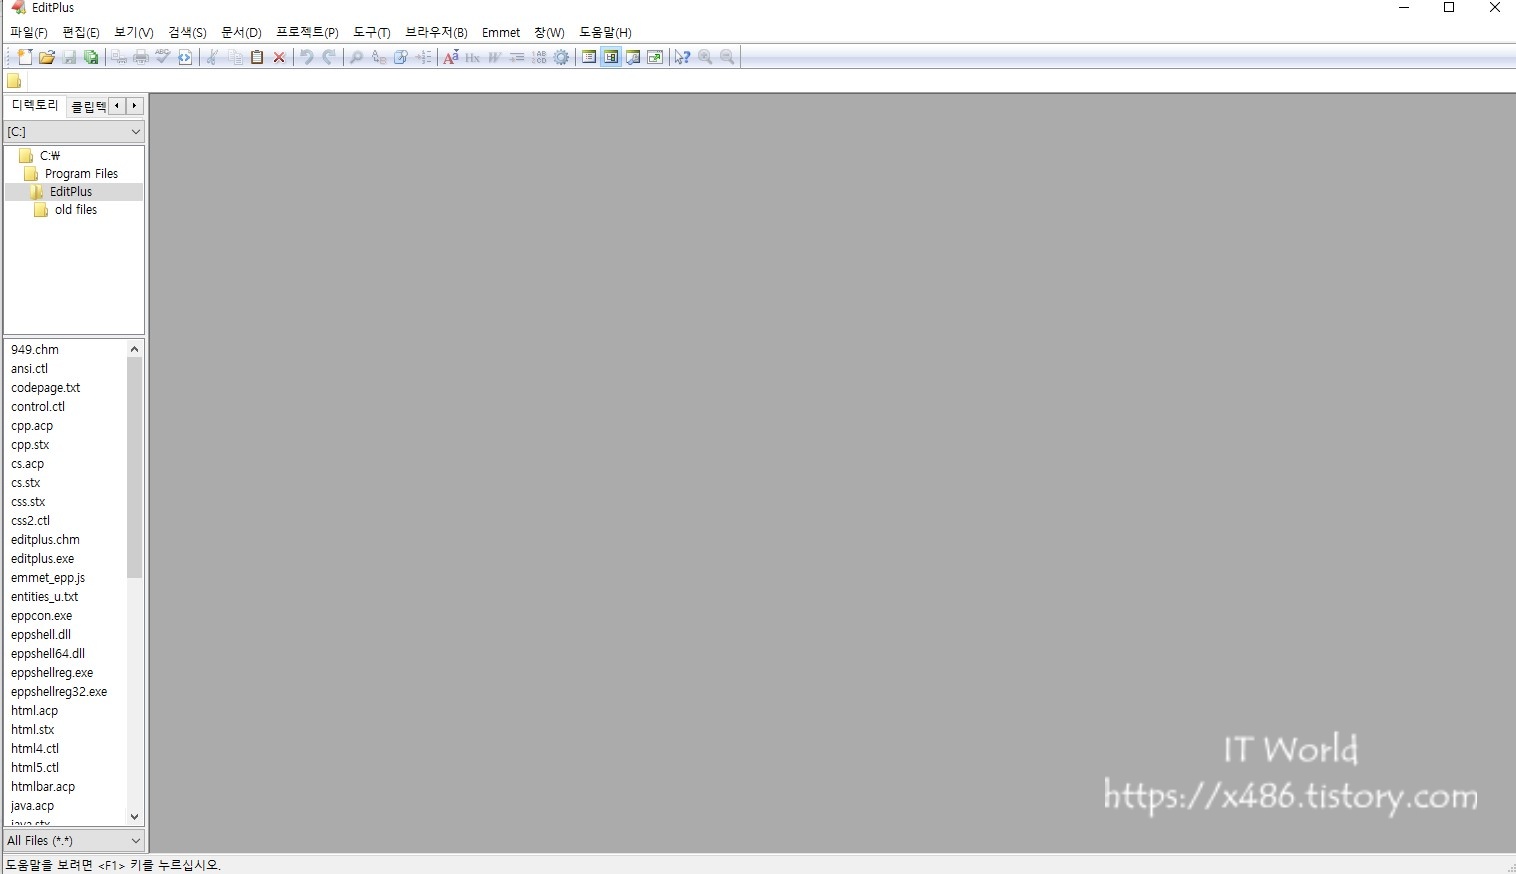Click the Redo arrow icon
Screen dimensions: 1516x874
pos(329,57)
